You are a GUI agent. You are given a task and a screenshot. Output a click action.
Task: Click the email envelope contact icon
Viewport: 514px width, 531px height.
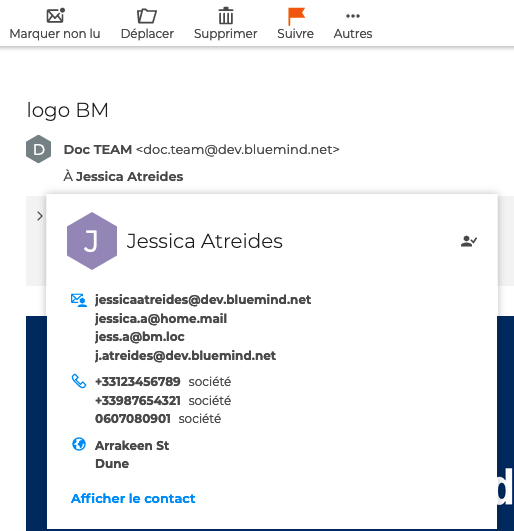click(x=79, y=300)
